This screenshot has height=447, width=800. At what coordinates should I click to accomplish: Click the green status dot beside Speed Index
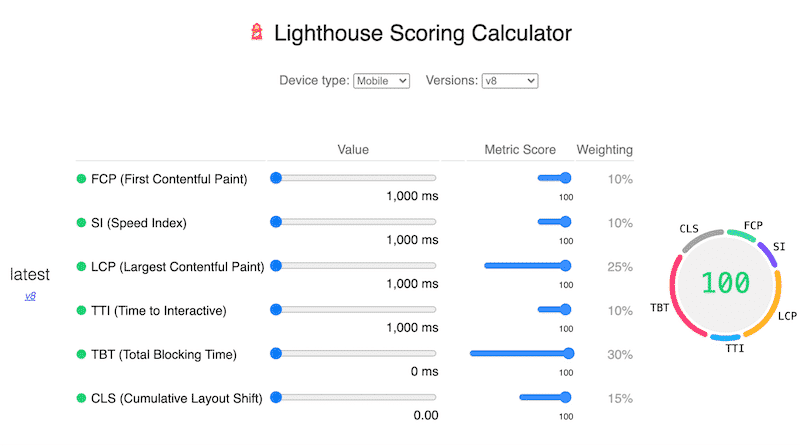point(81,222)
